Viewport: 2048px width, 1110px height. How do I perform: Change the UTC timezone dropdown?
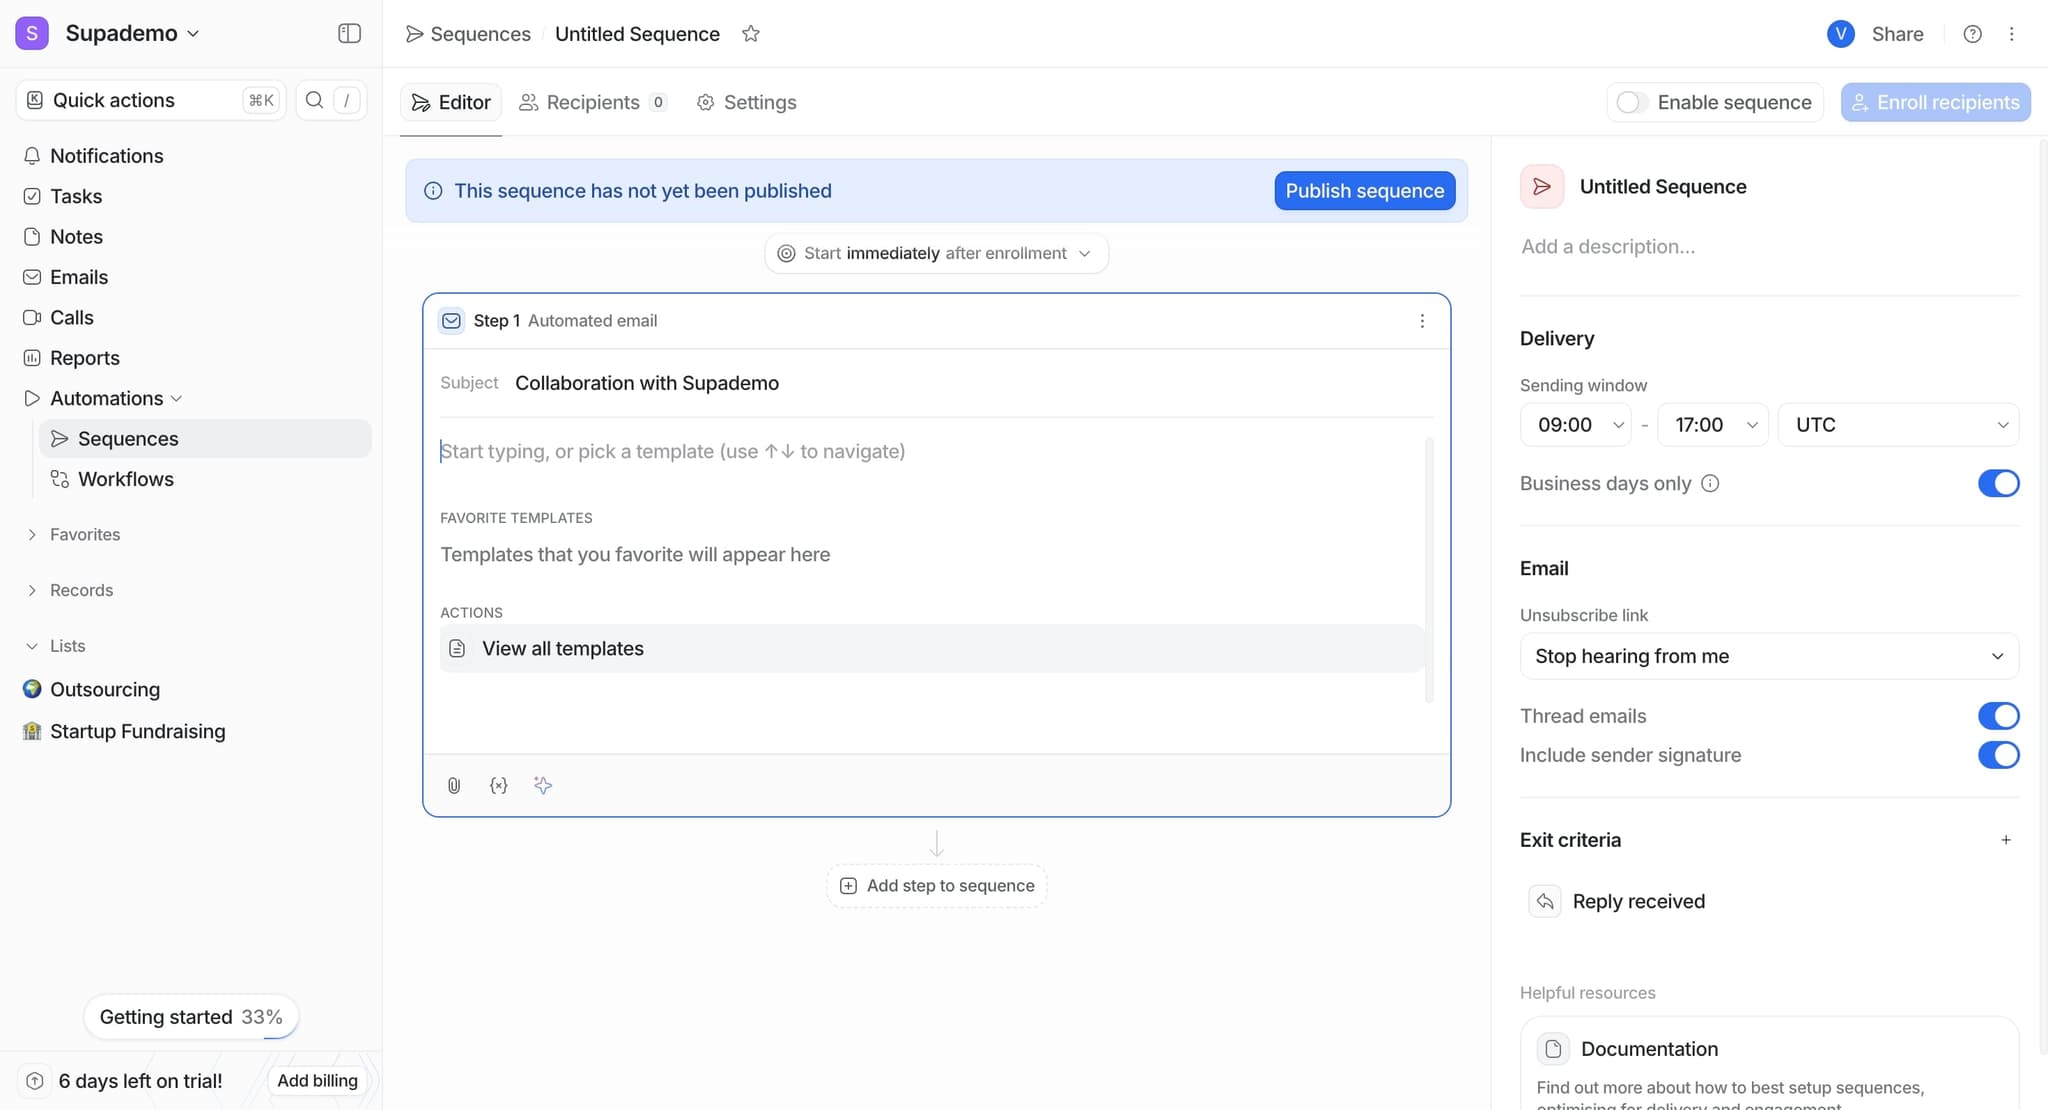pyautogui.click(x=1897, y=424)
